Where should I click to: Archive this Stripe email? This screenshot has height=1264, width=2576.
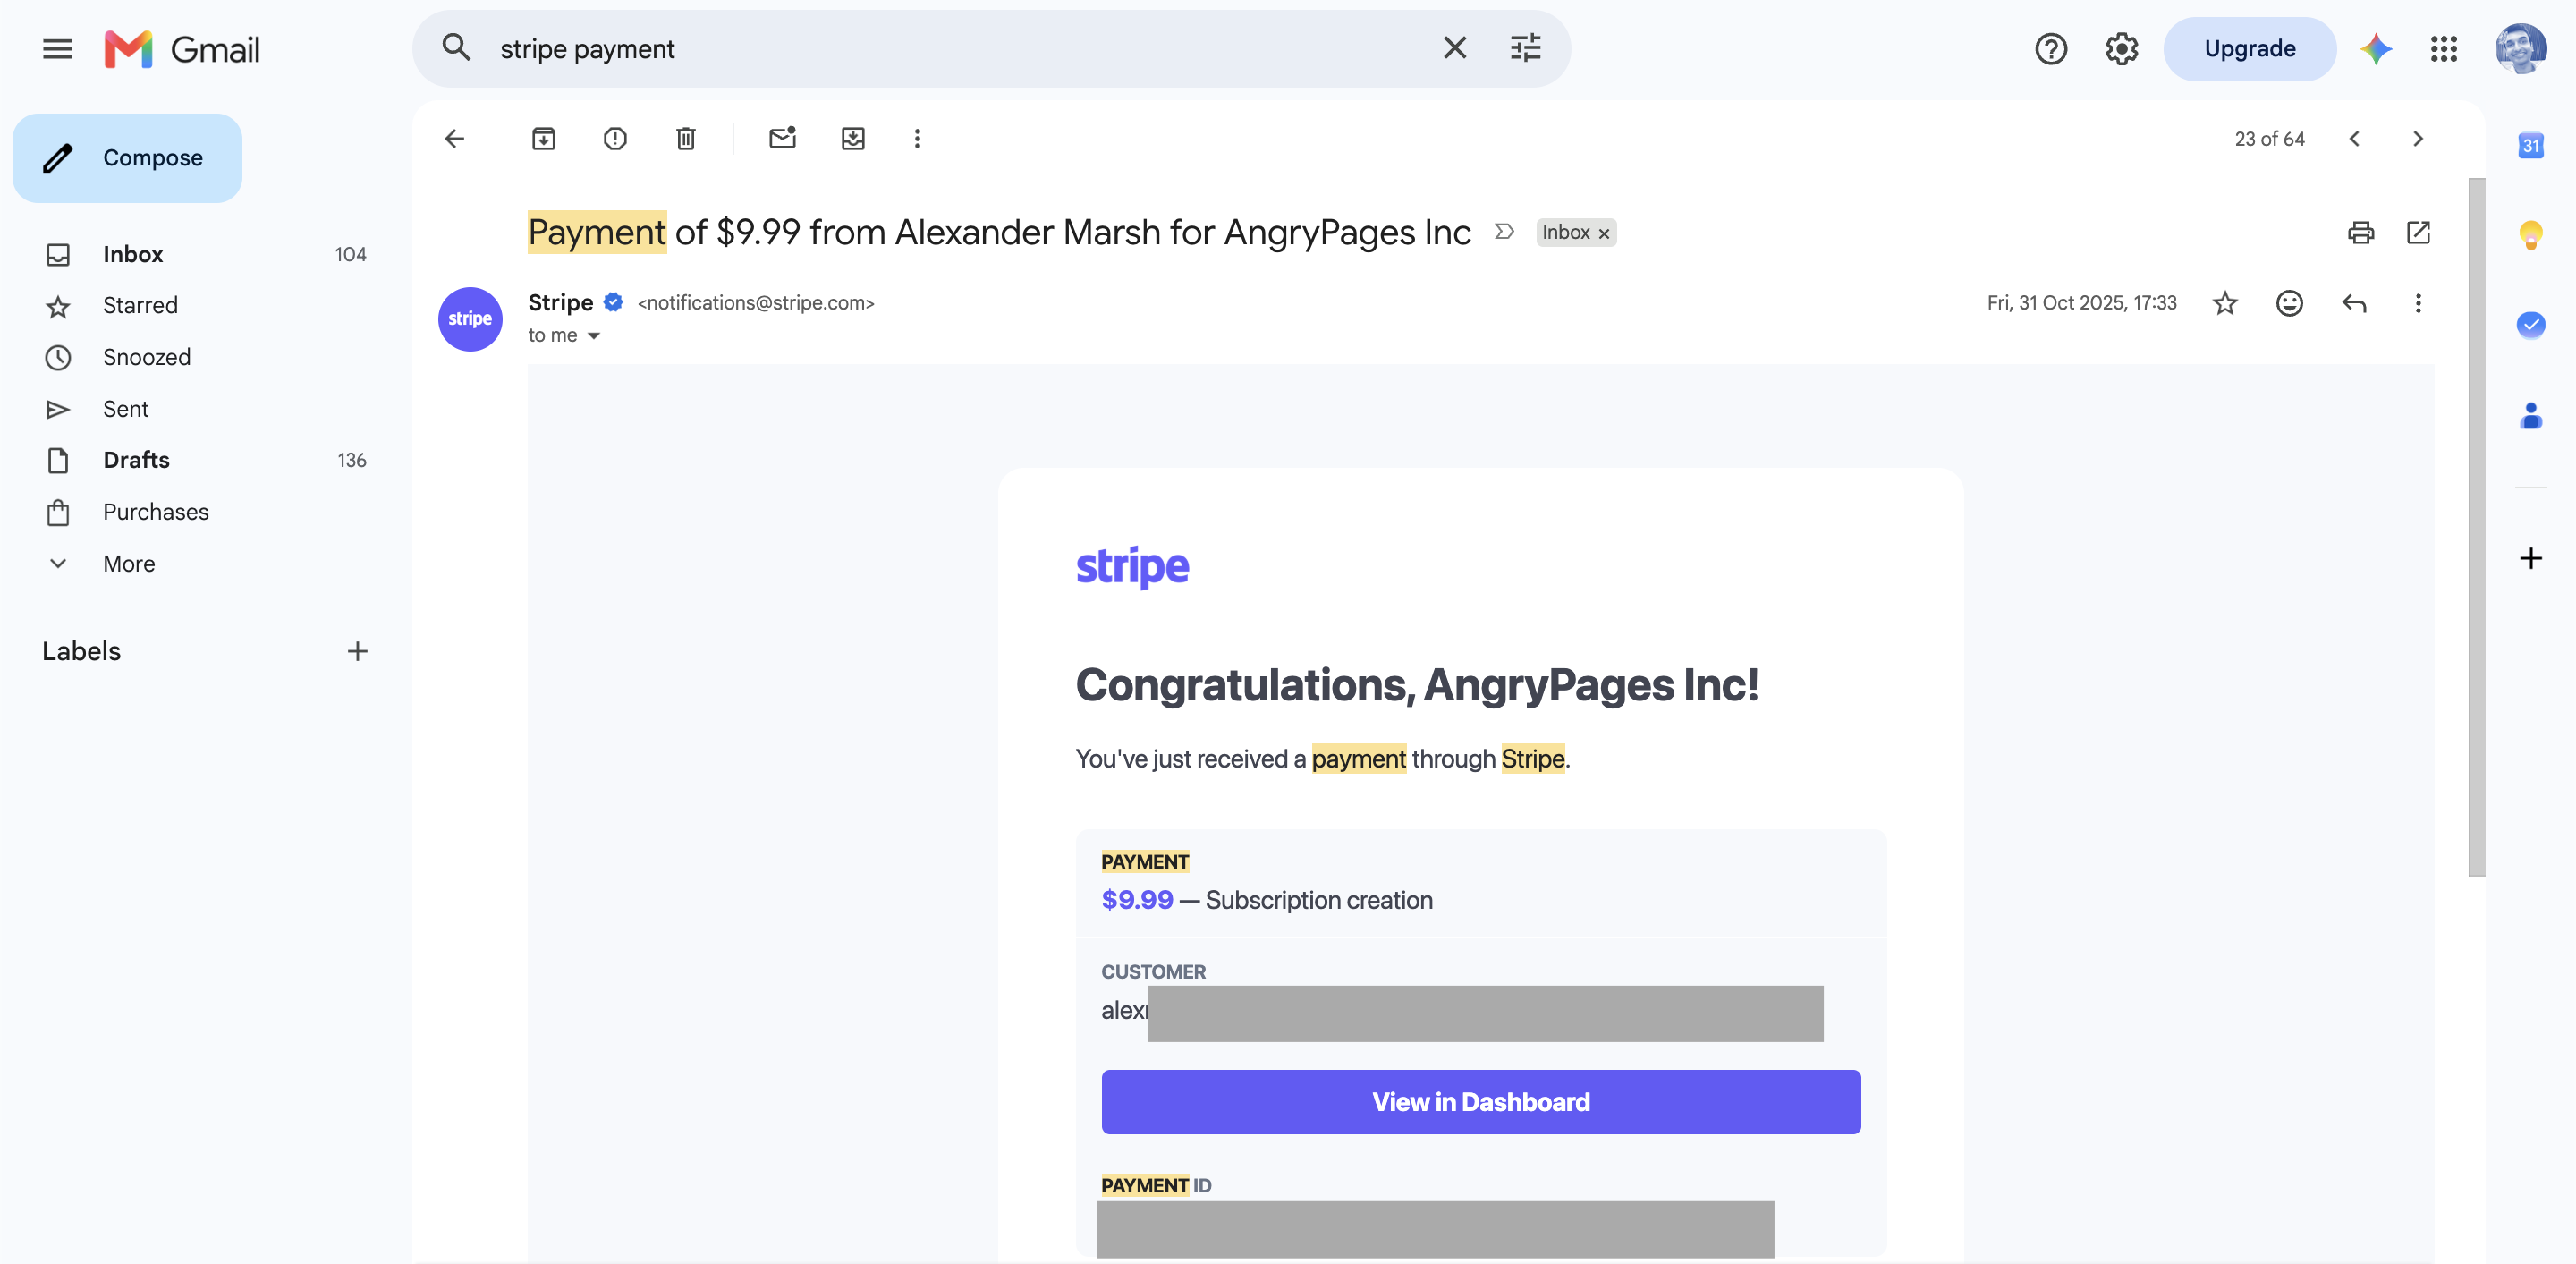click(543, 139)
